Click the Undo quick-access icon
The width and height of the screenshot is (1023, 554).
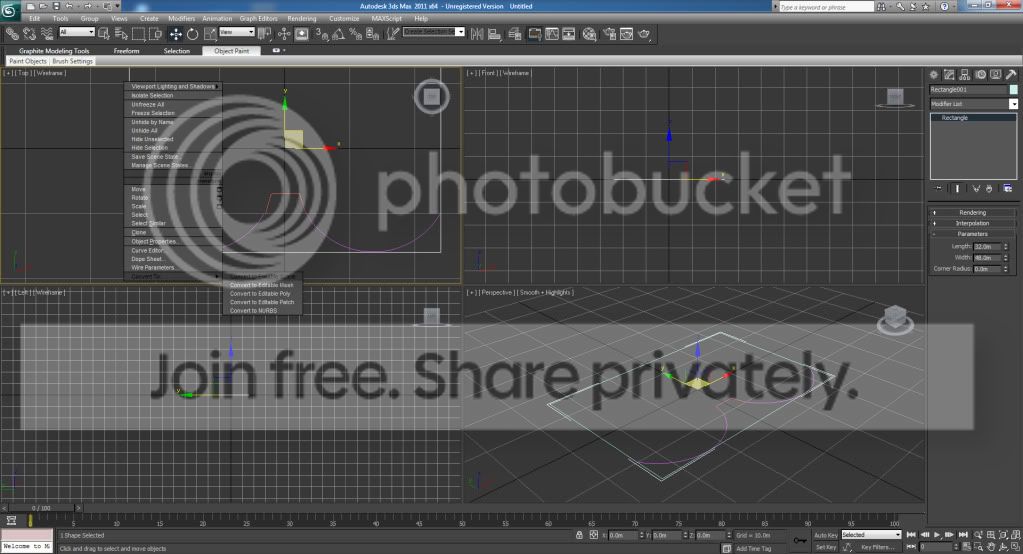click(x=70, y=7)
